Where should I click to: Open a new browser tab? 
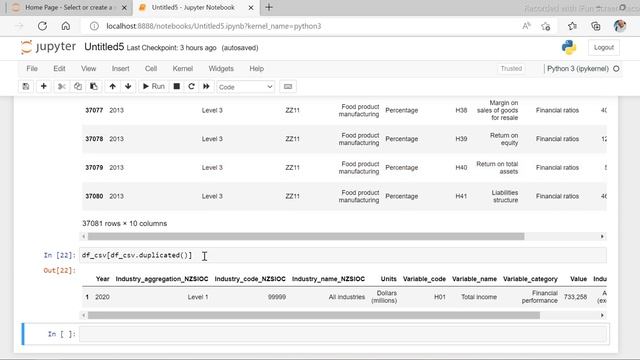pos(269,7)
